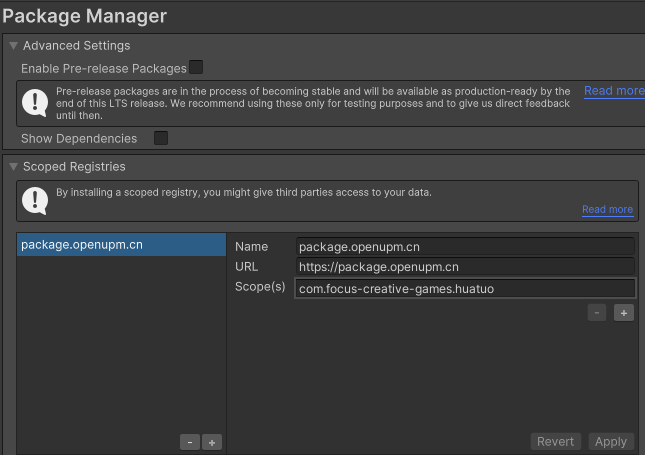Toggle the Show Dependencies checkbox
This screenshot has height=455, width=645.
click(161, 138)
